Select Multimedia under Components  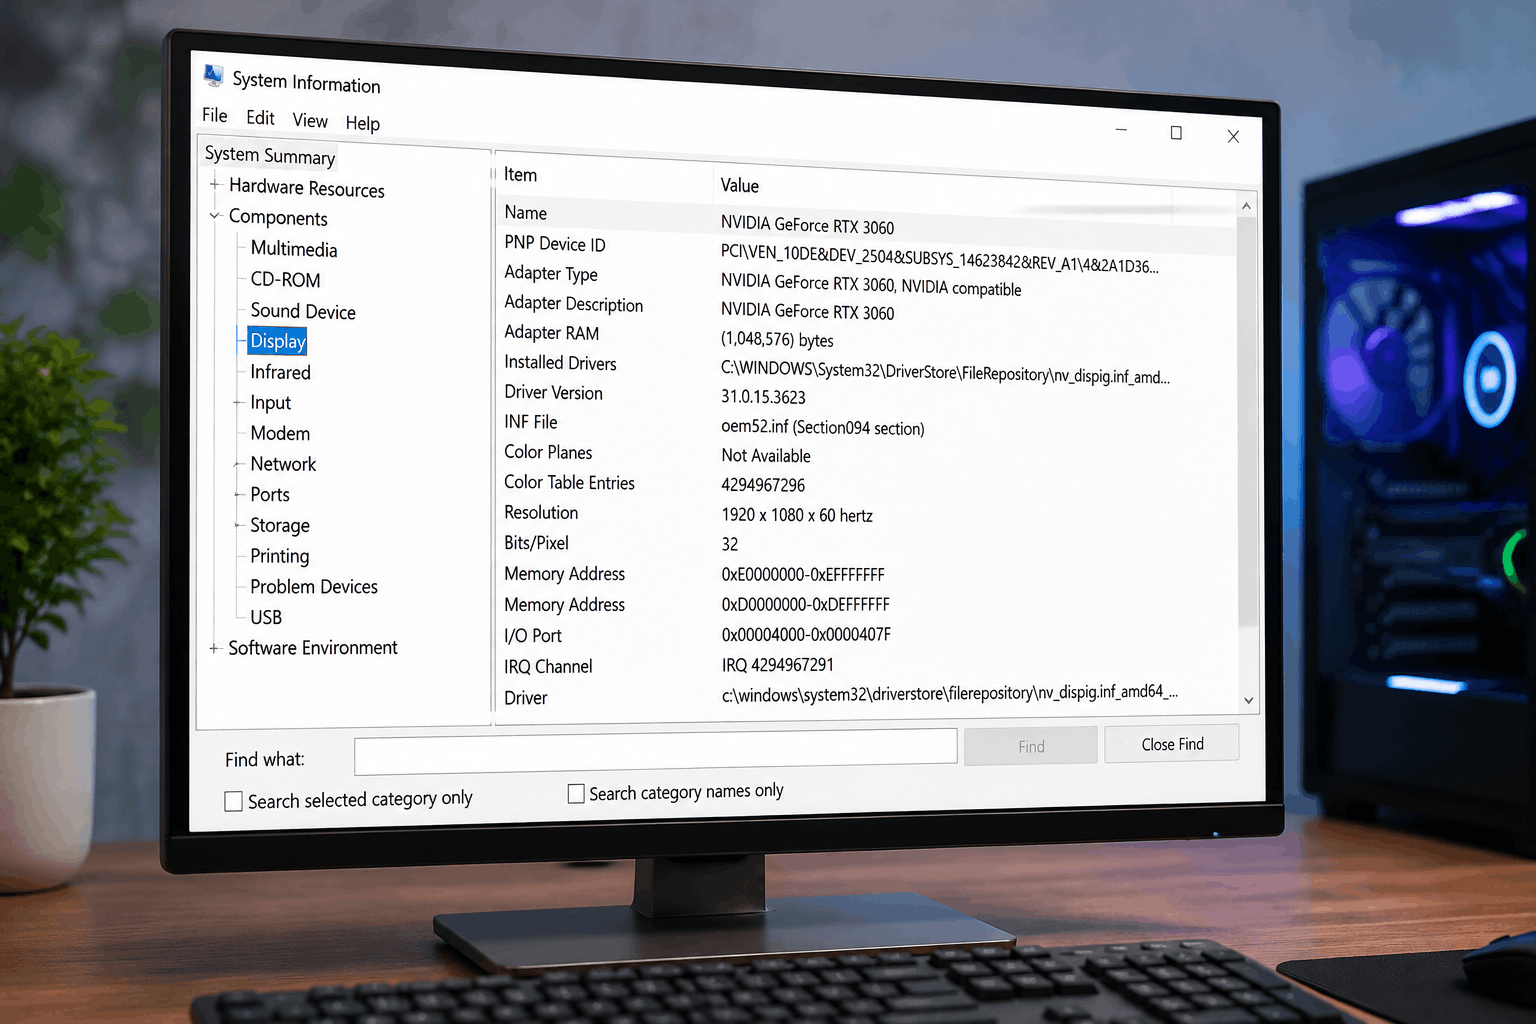(x=294, y=249)
